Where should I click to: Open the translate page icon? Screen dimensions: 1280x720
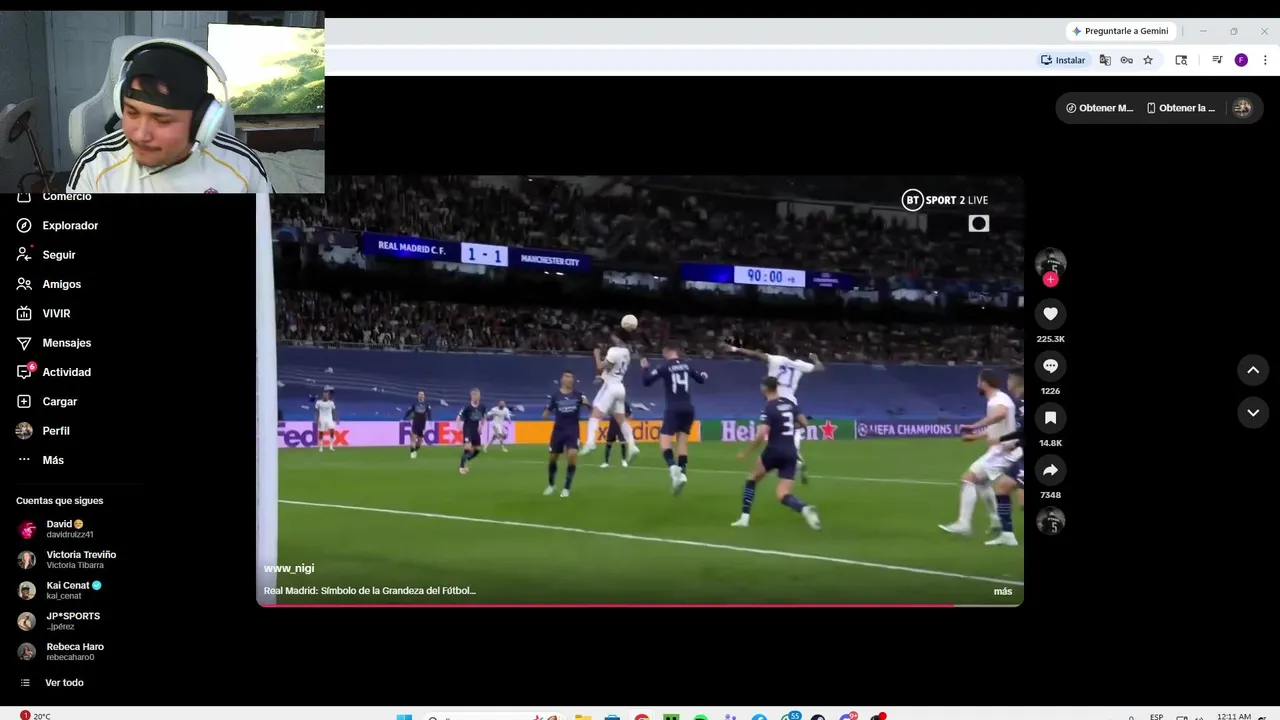click(x=1105, y=60)
